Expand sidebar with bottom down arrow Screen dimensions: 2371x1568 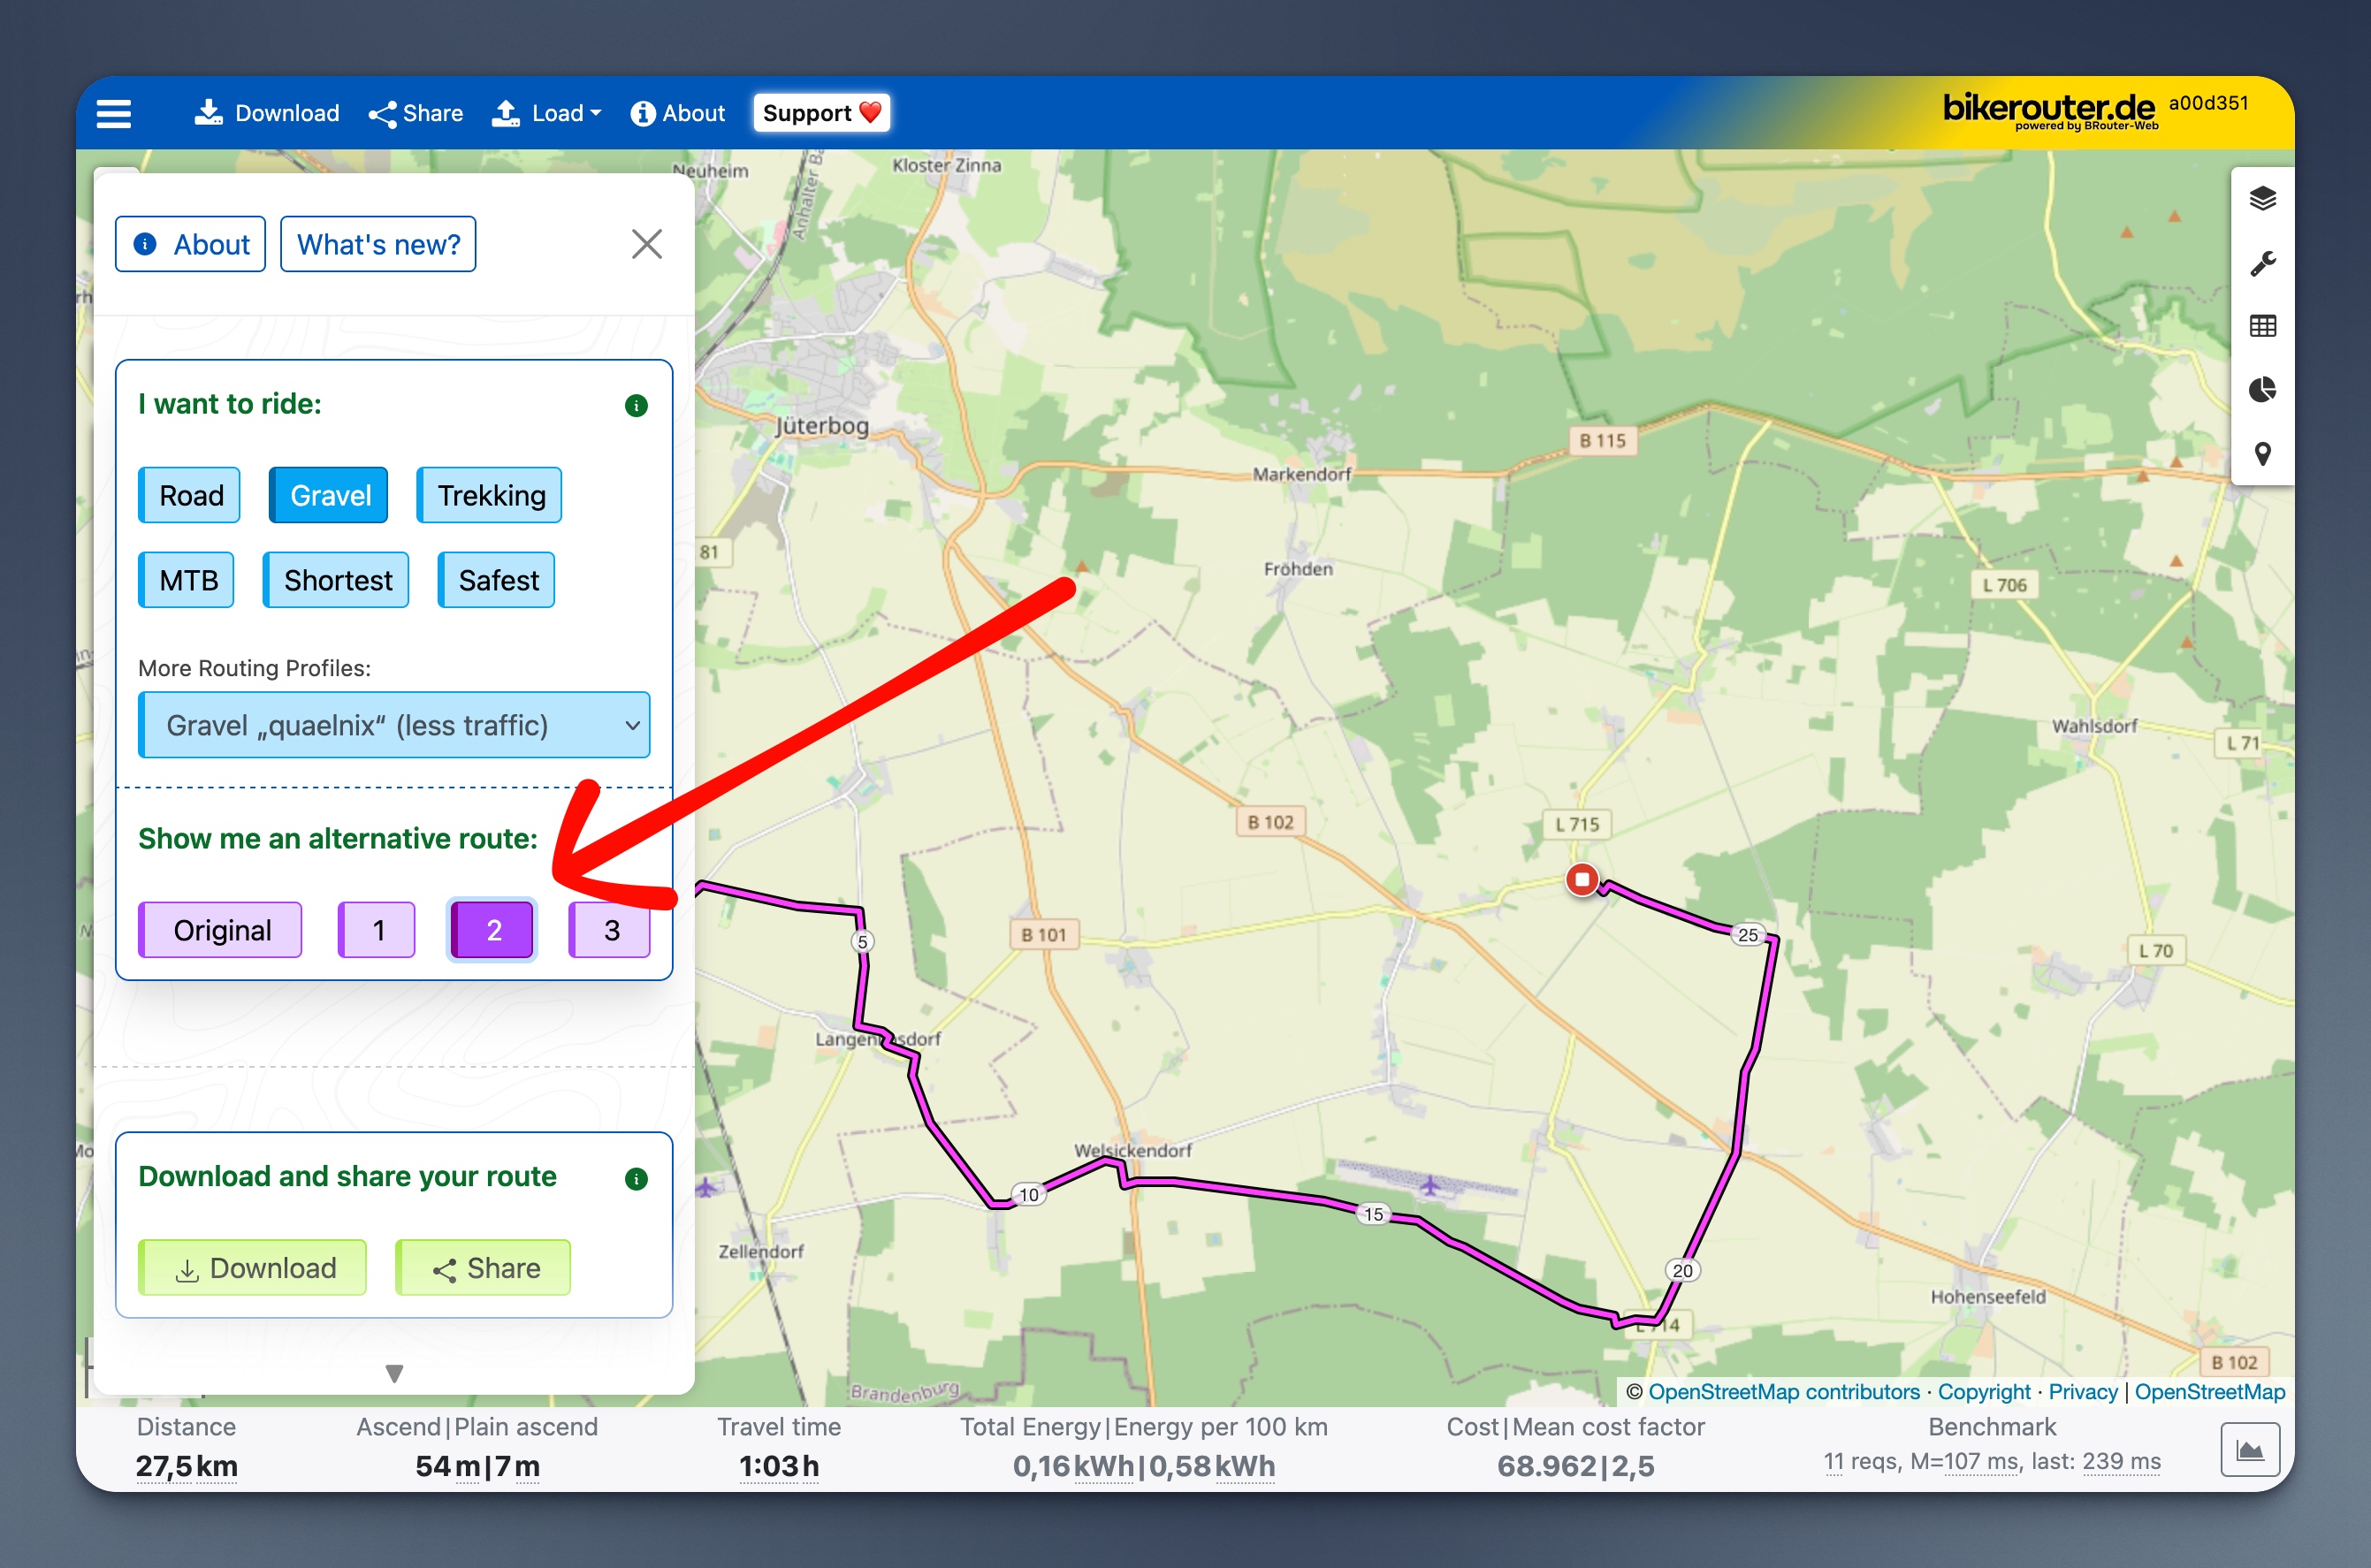pyautogui.click(x=394, y=1373)
